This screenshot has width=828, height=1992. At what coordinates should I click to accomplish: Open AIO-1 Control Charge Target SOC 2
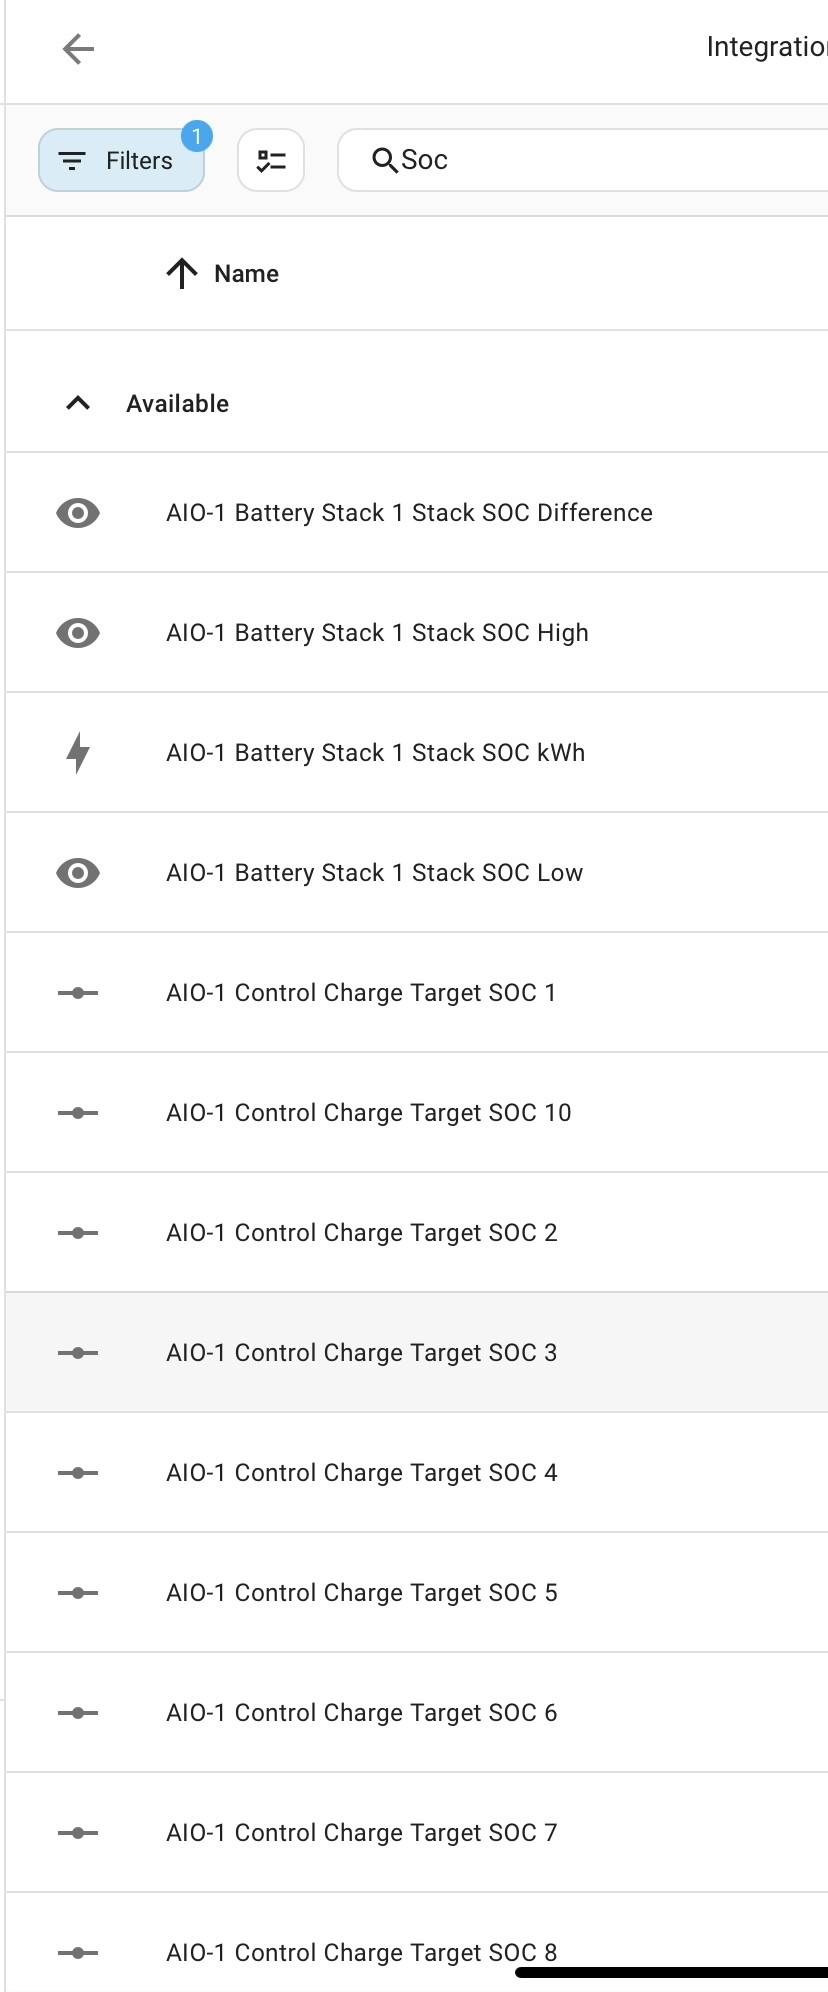(416, 1232)
